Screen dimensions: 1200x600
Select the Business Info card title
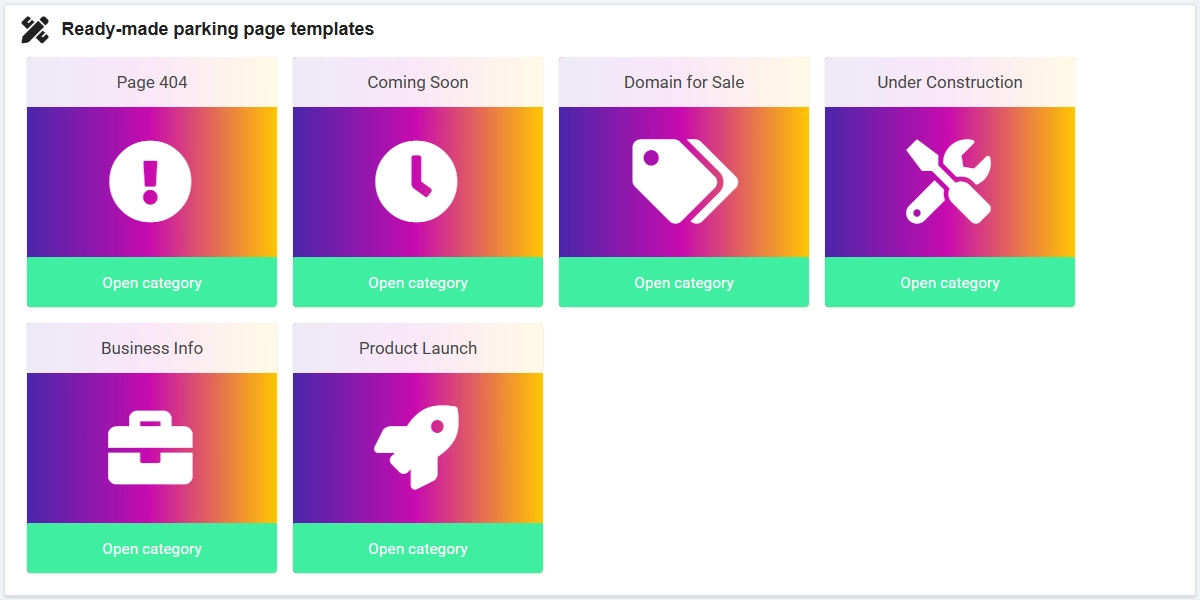click(x=152, y=348)
